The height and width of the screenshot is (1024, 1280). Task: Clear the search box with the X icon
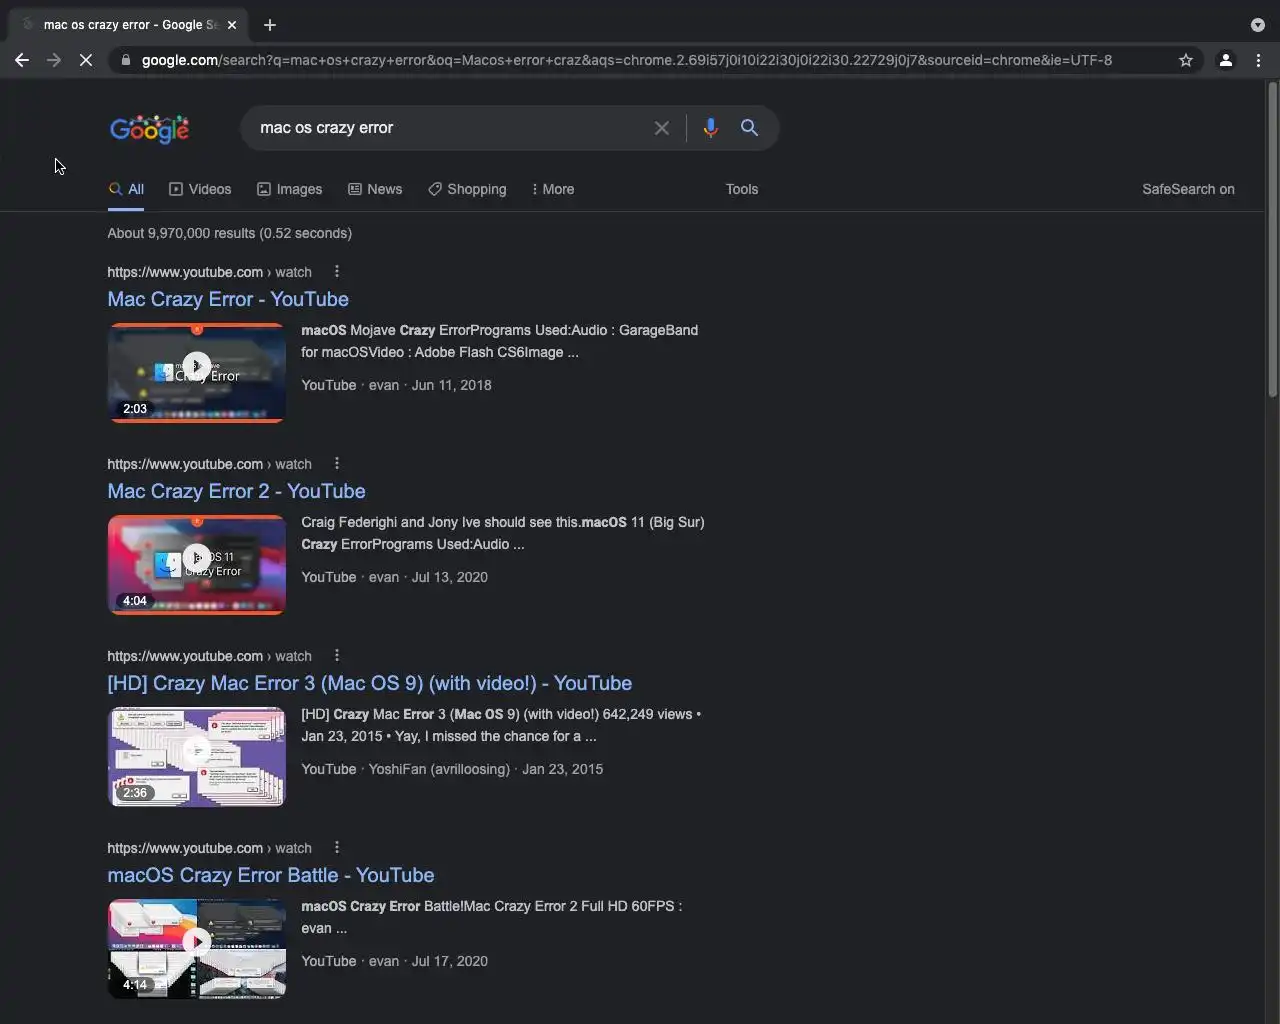point(662,128)
